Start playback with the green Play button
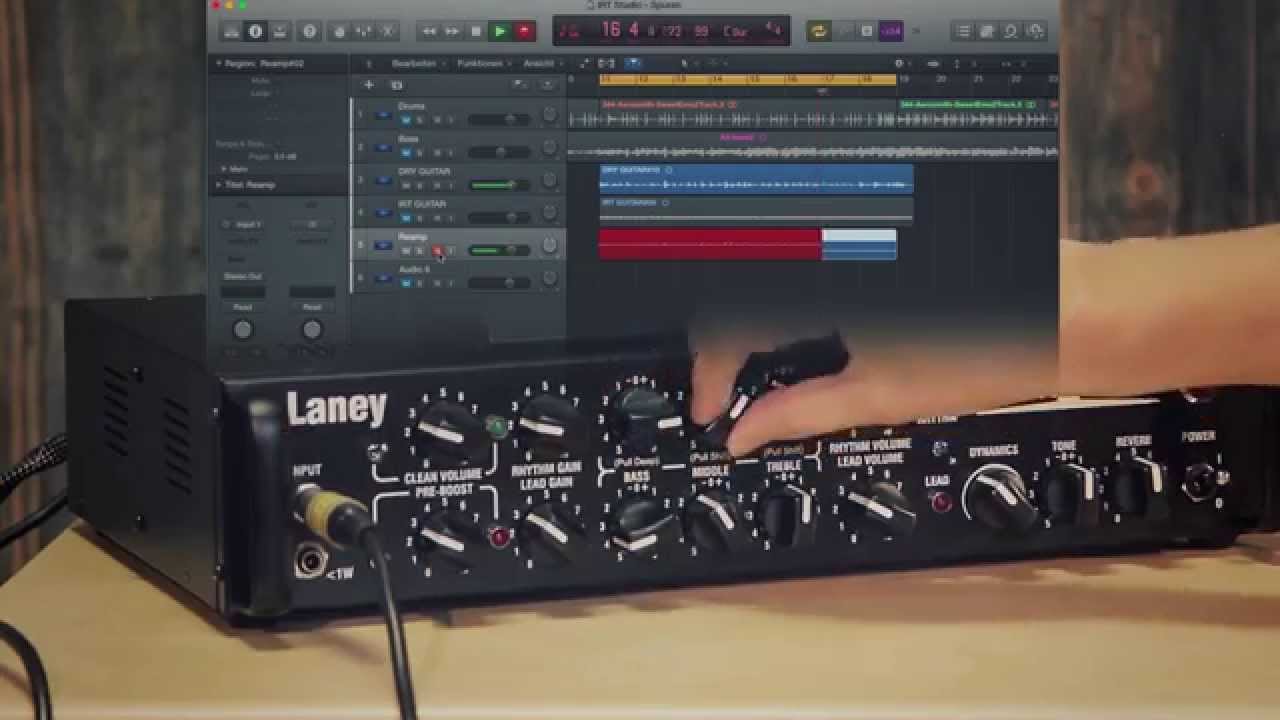This screenshot has width=1280, height=720. [500, 32]
